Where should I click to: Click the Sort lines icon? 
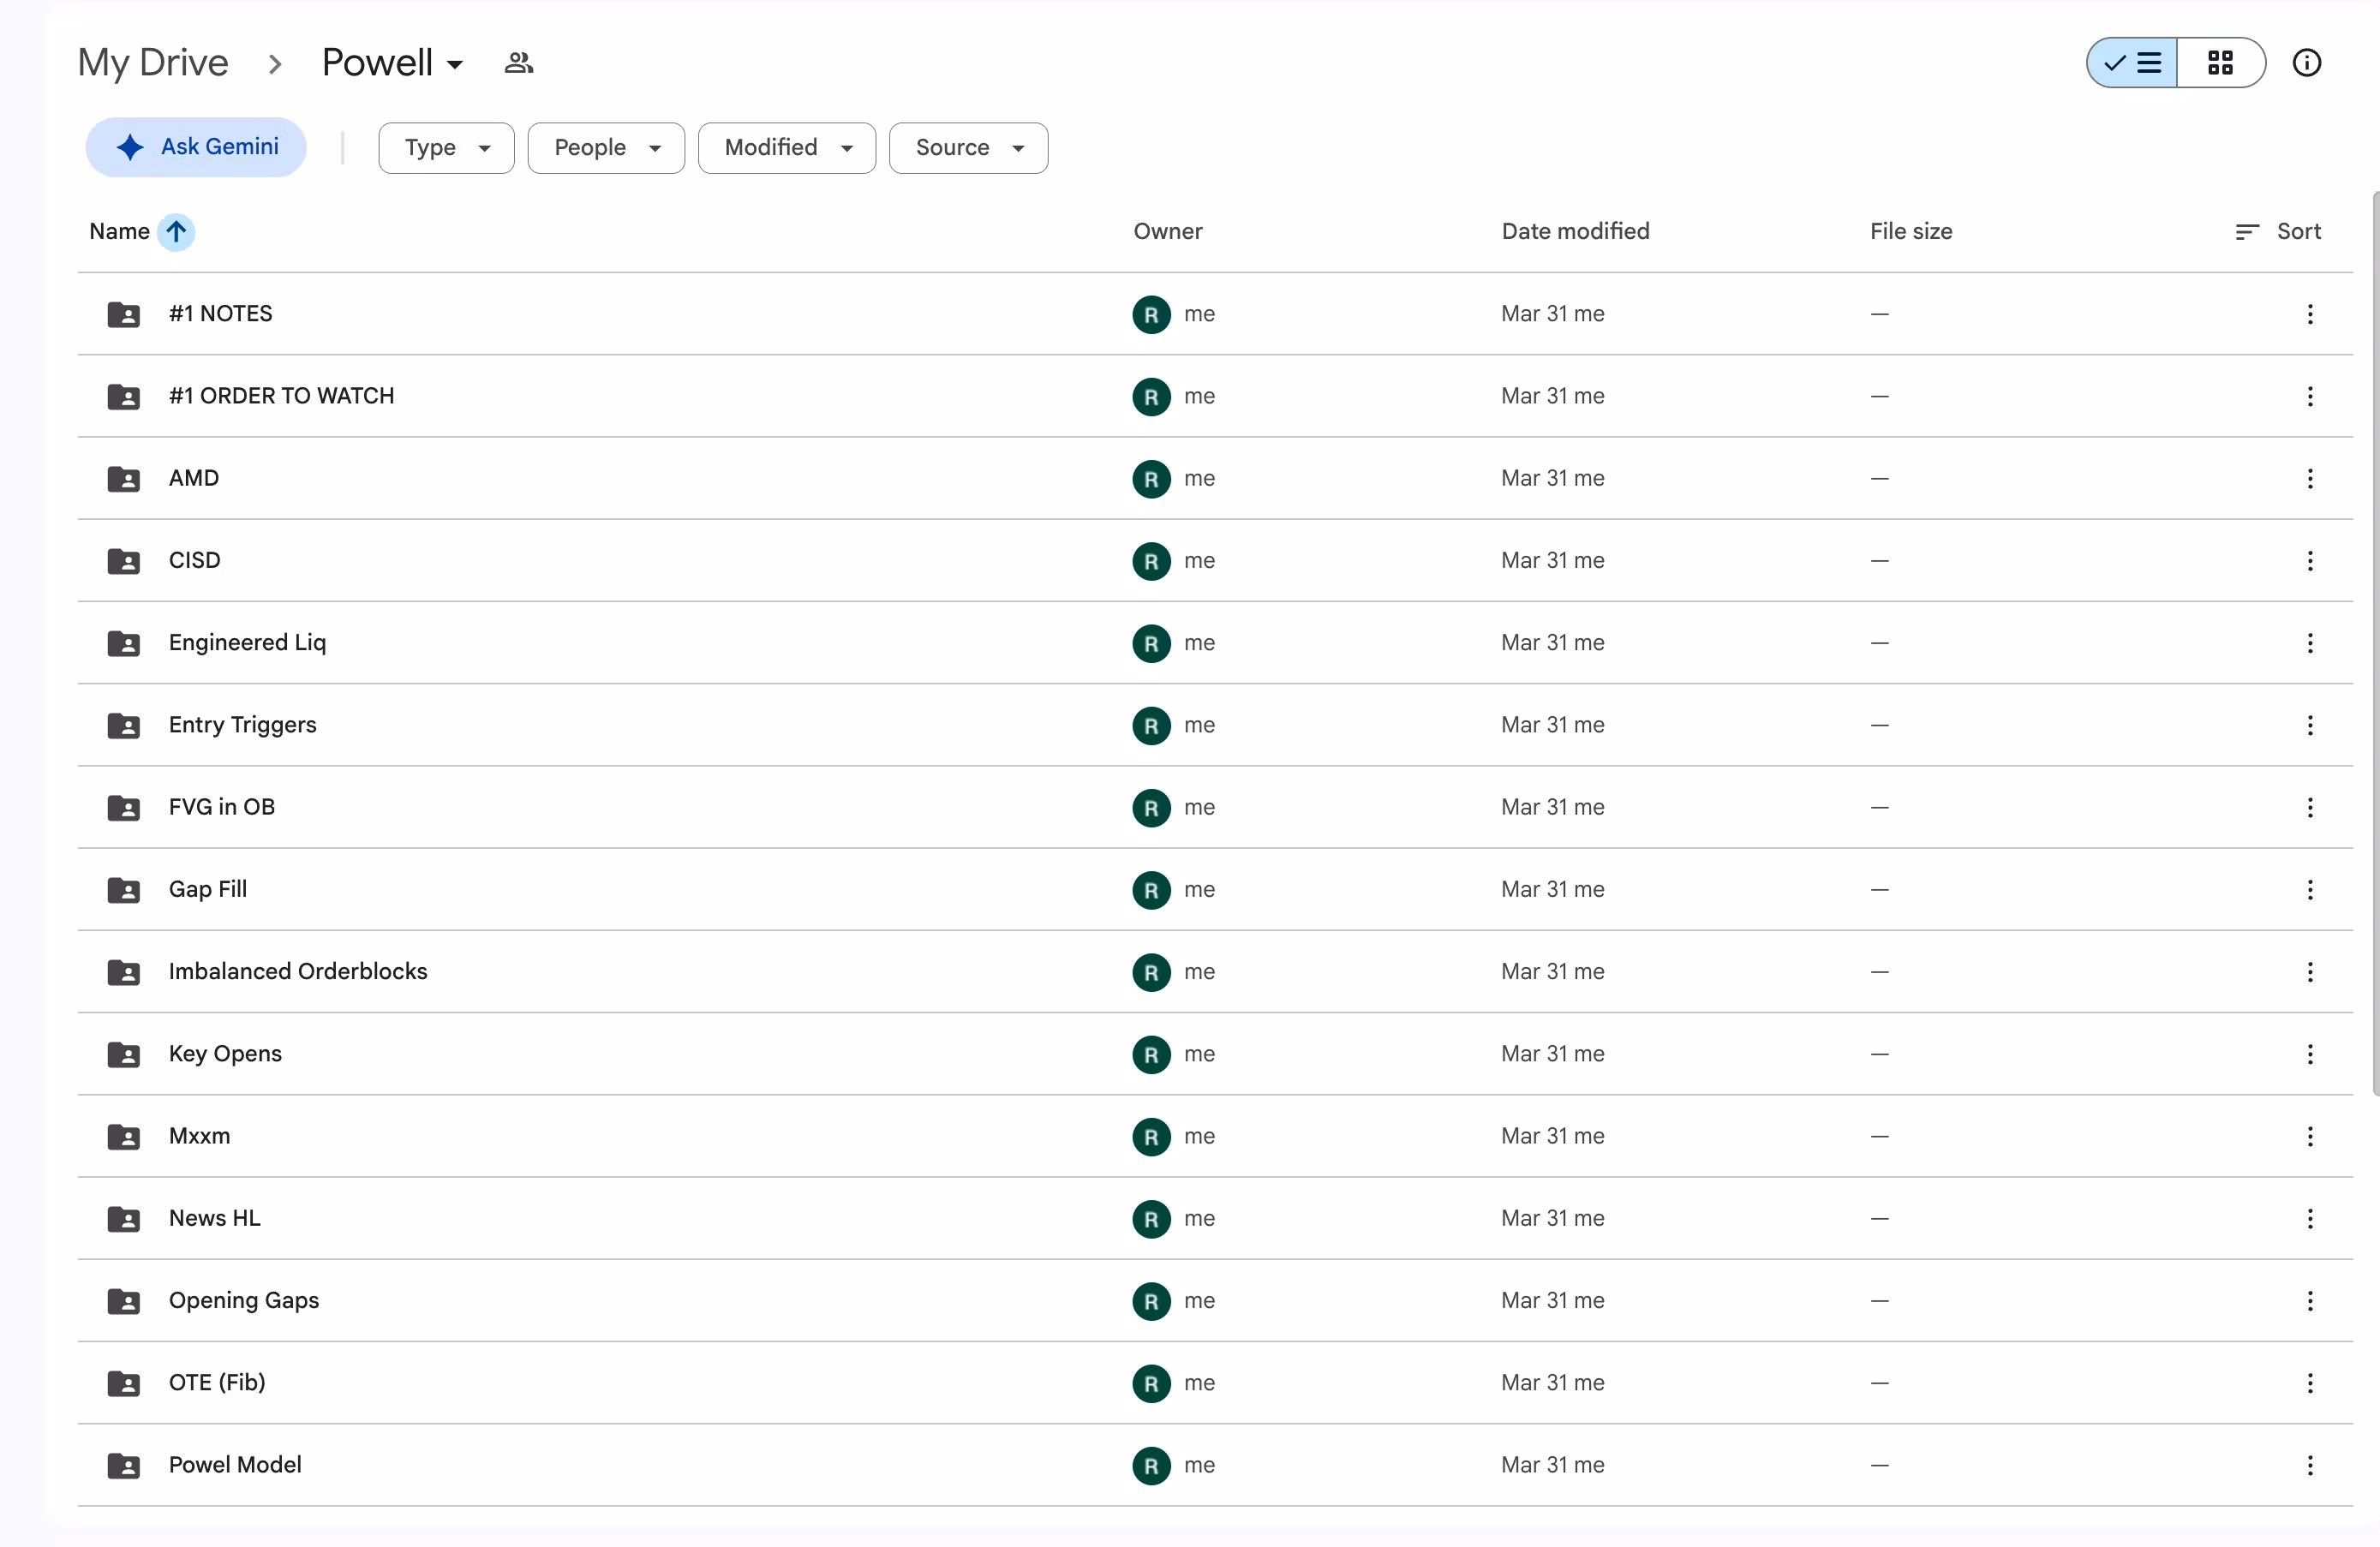click(2247, 232)
